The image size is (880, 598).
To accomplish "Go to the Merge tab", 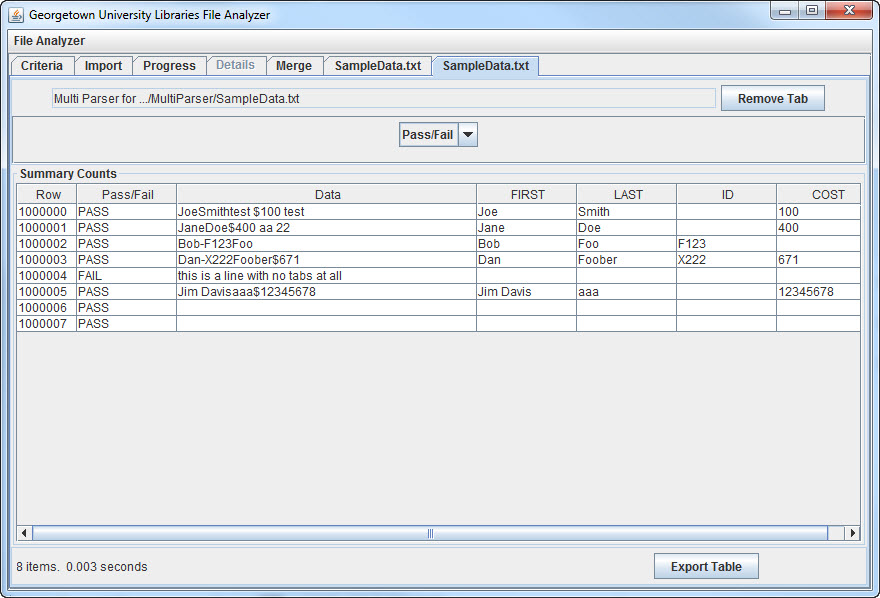I will pyautogui.click(x=294, y=66).
